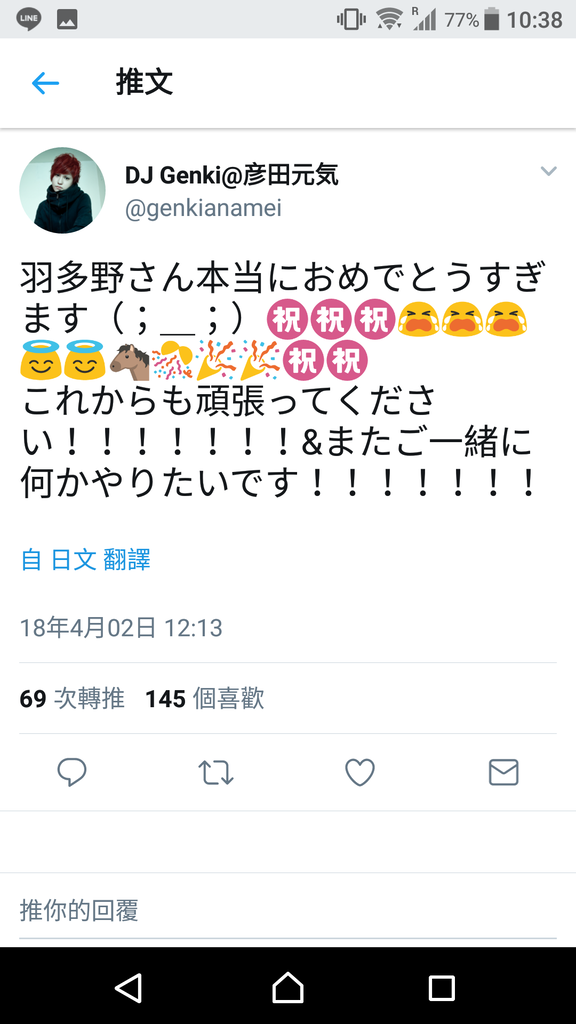This screenshot has width=576, height=1024.
Task: Like the tweet with heart icon
Action: click(x=360, y=773)
